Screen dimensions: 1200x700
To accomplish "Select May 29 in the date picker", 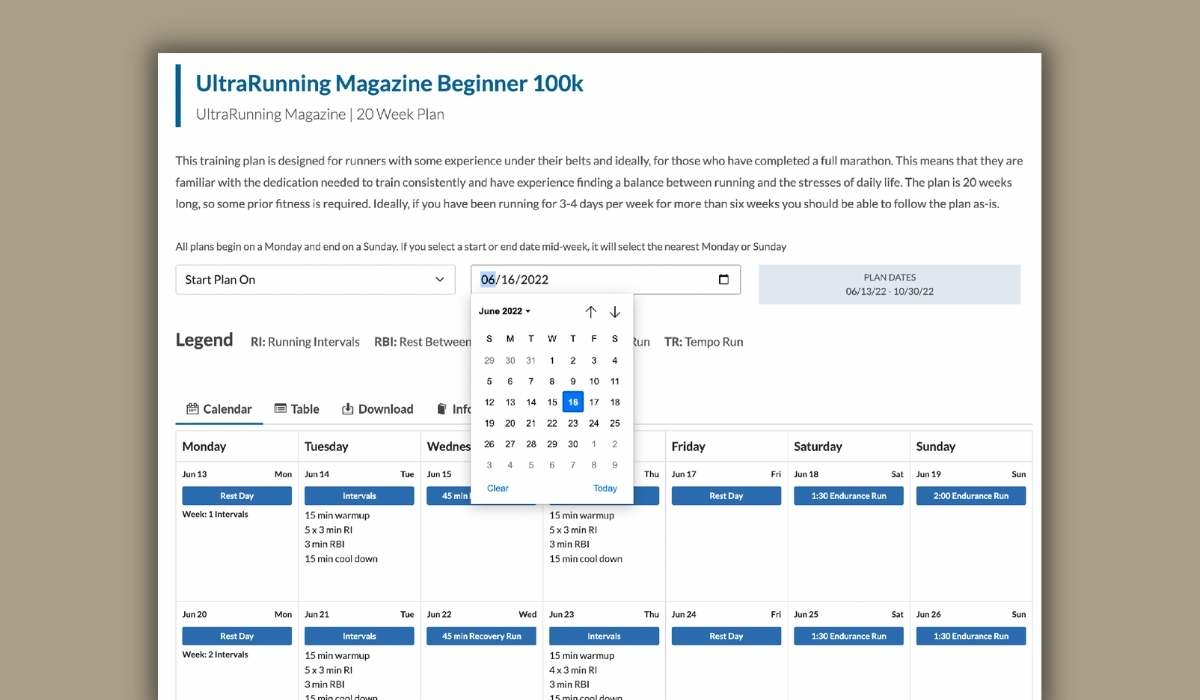I will pyautogui.click(x=489, y=360).
